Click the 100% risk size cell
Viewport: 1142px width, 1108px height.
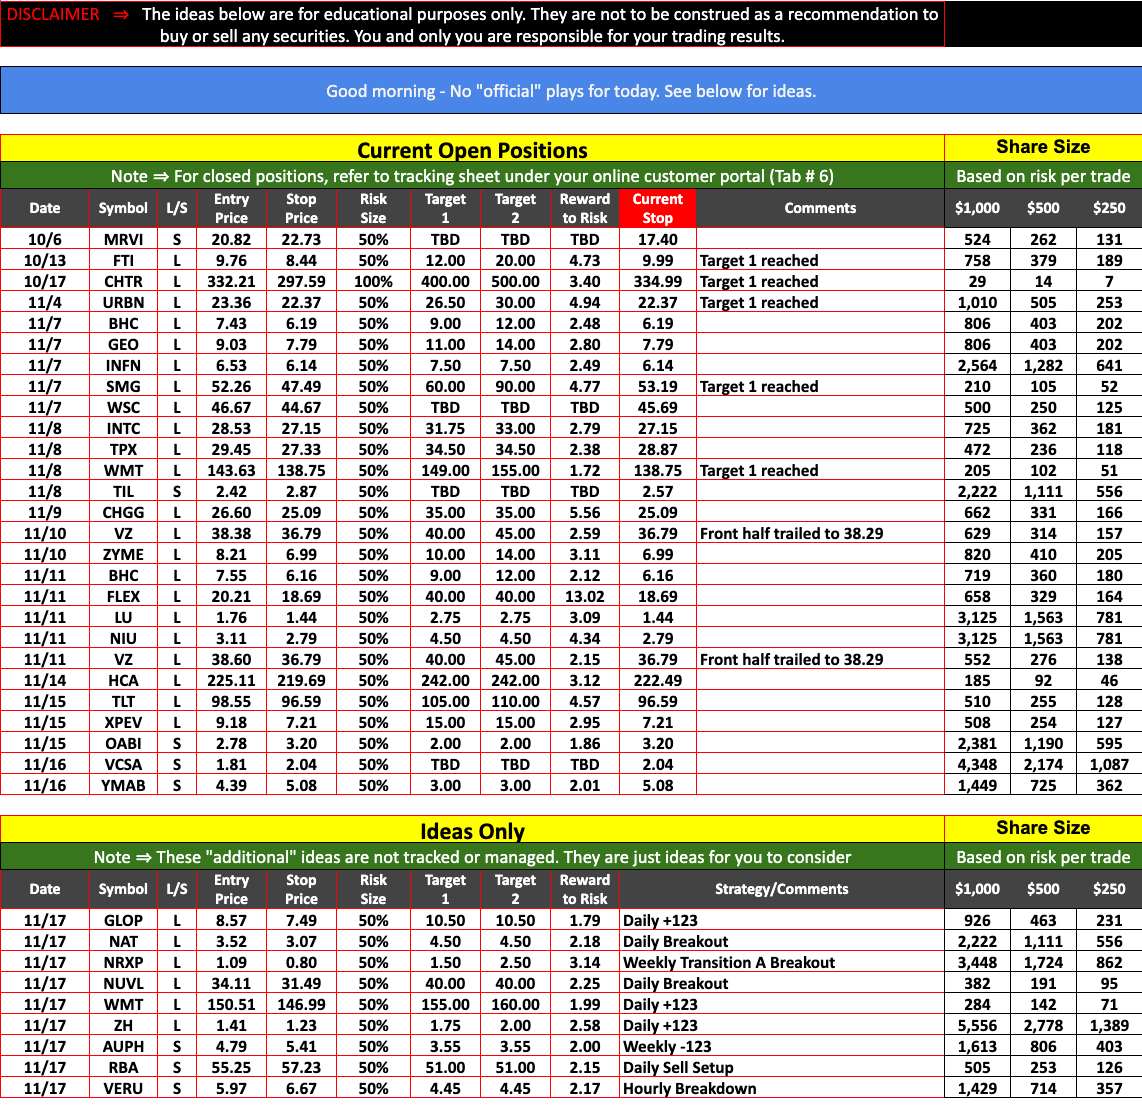coord(373,282)
